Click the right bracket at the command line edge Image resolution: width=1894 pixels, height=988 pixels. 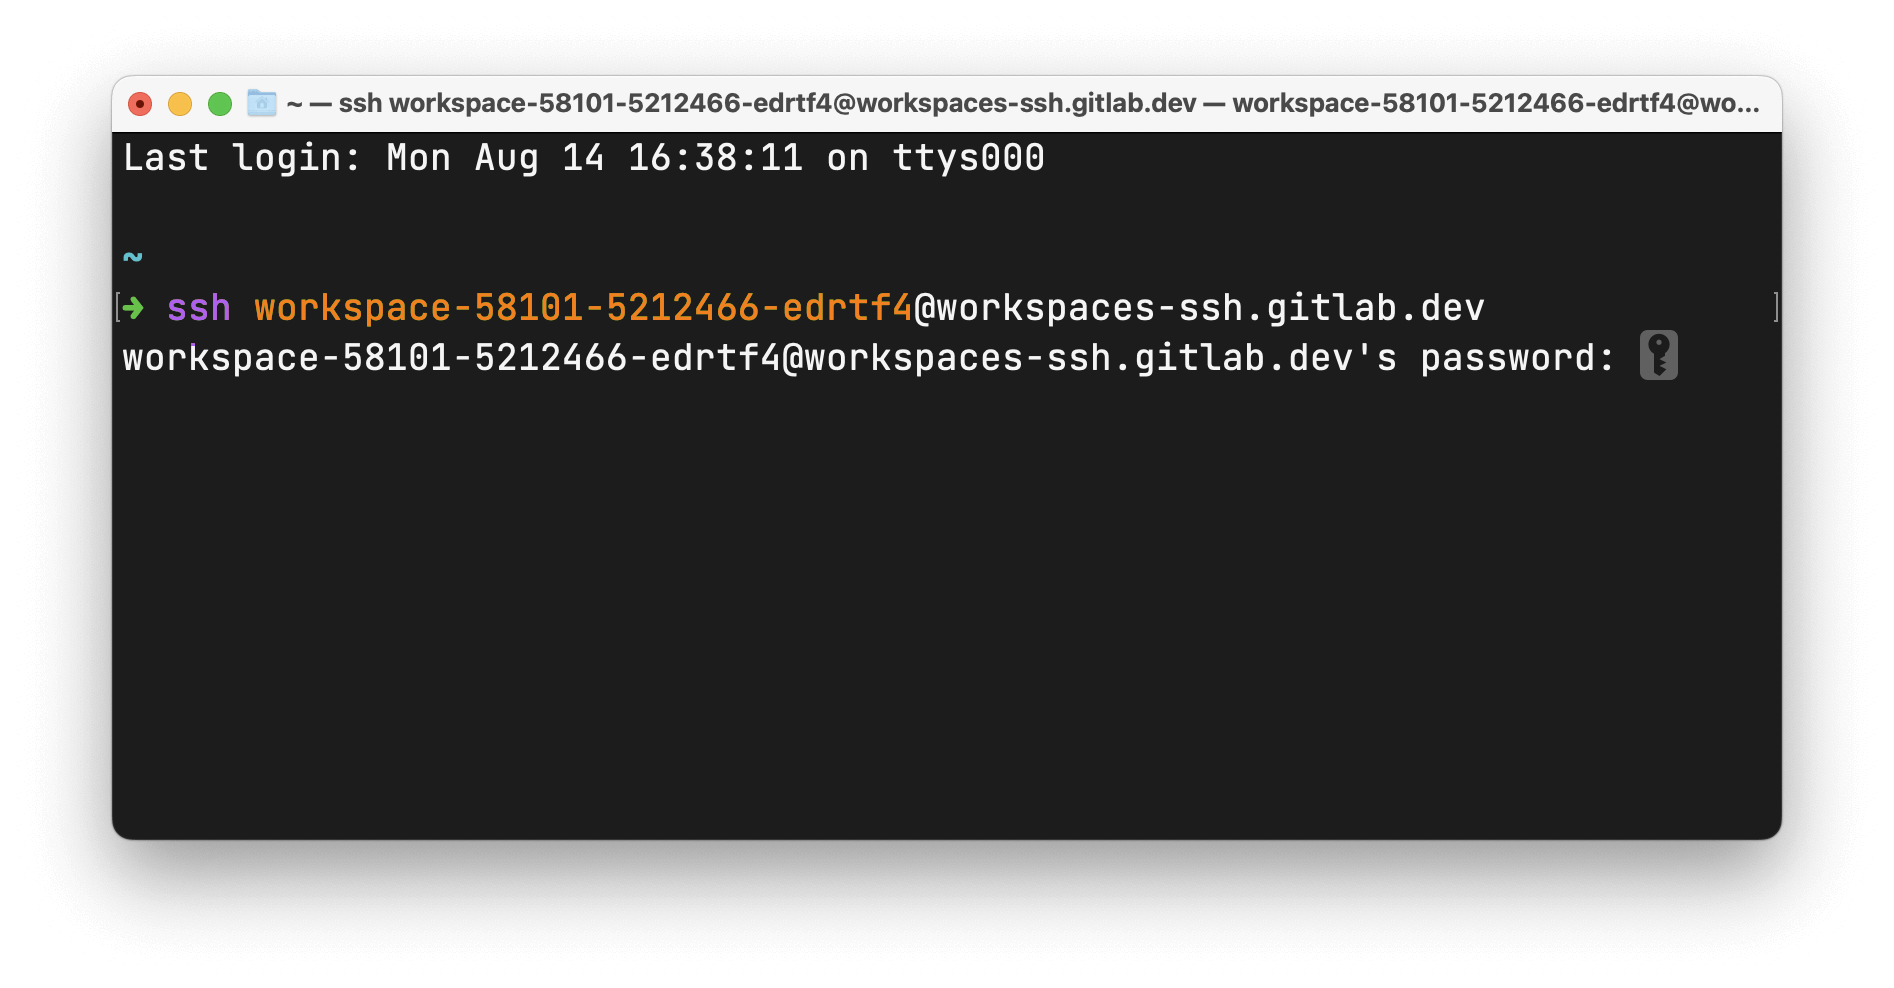click(1777, 307)
